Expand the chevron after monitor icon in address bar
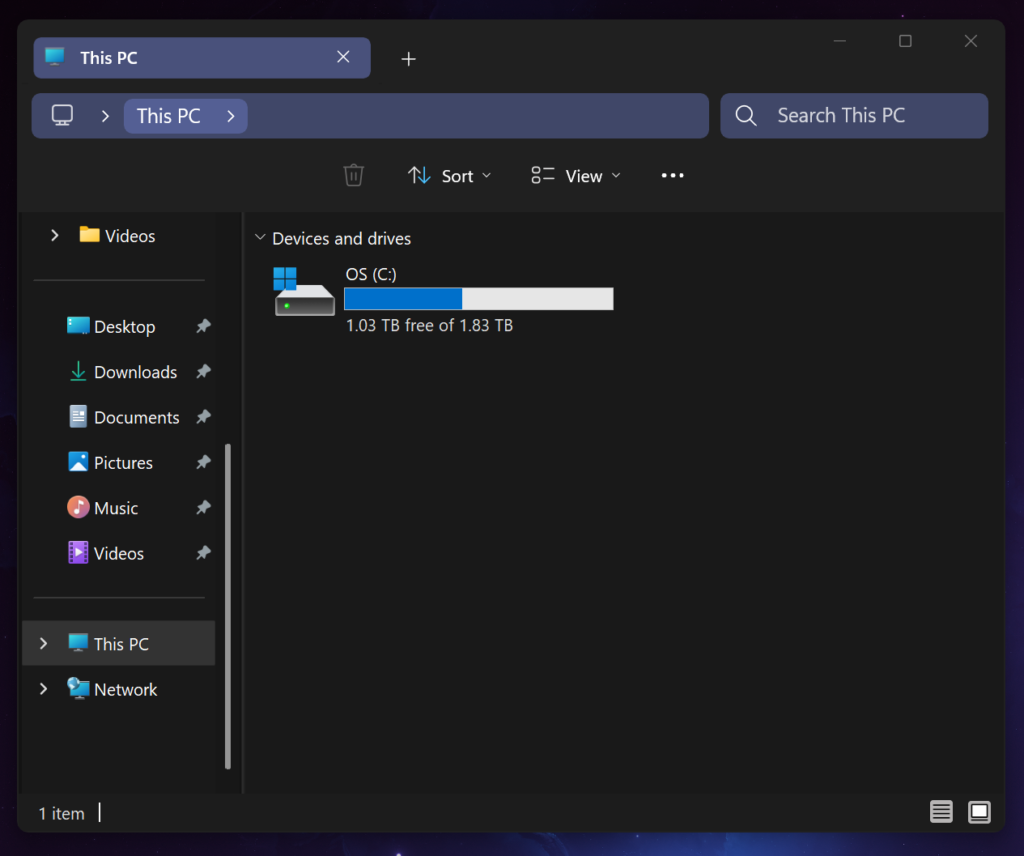1024x856 pixels. (x=105, y=116)
